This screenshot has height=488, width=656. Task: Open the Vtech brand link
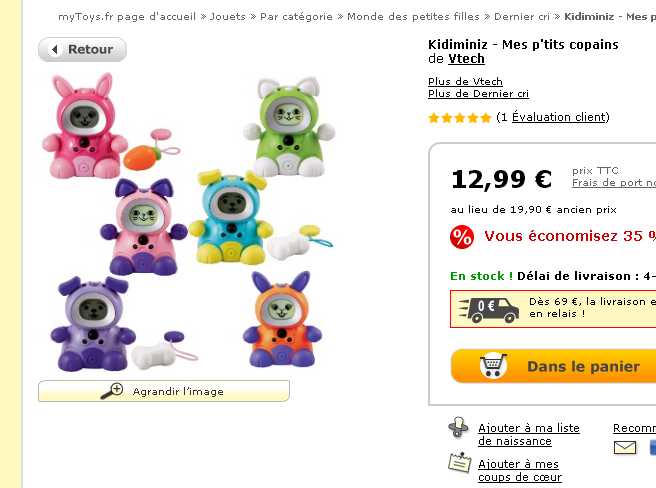[466, 59]
